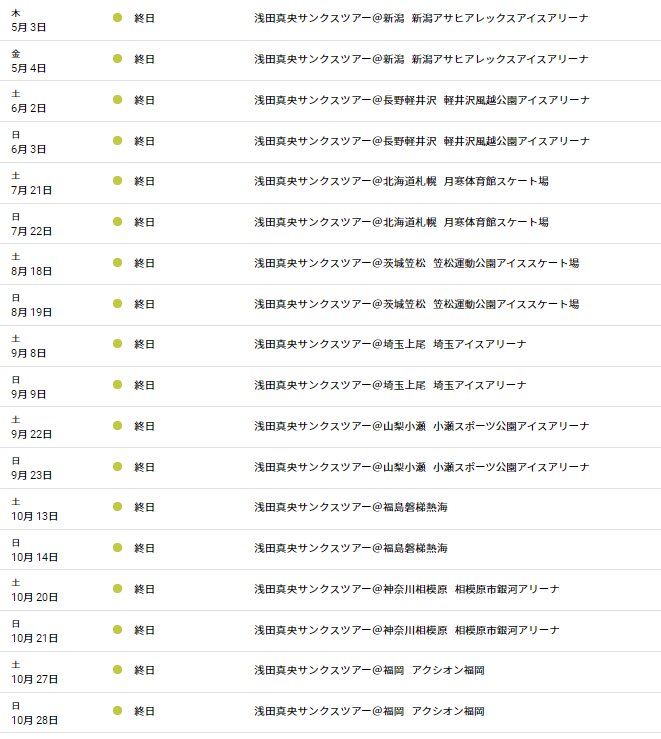Open the October 27 アクシオン福岡 event
This screenshot has width=661, height=739.
(x=369, y=670)
